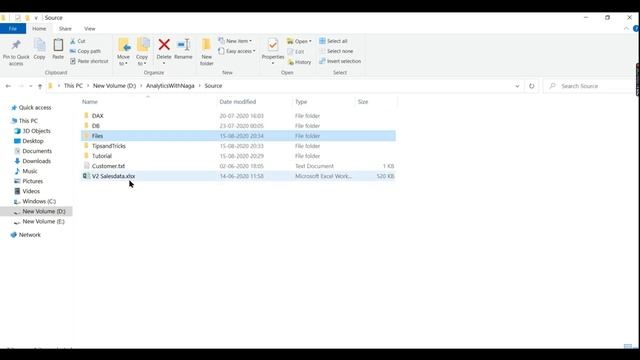Open the New item dropdown

click(x=235, y=41)
